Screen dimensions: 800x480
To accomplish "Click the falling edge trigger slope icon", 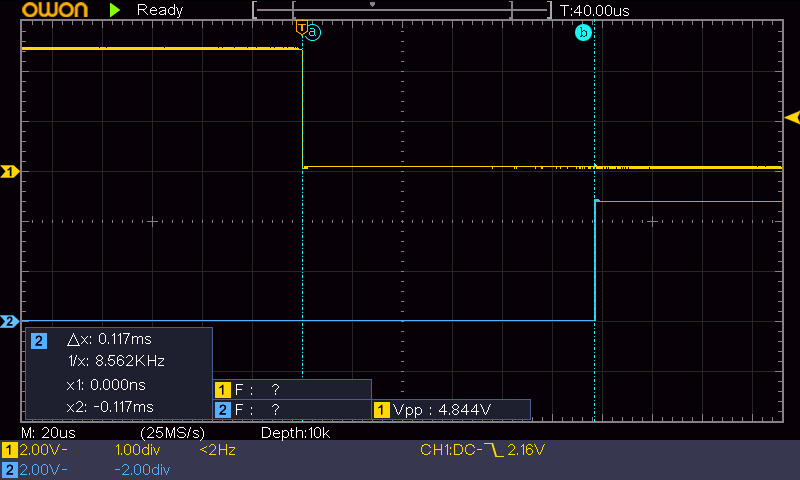I will coord(493,450).
